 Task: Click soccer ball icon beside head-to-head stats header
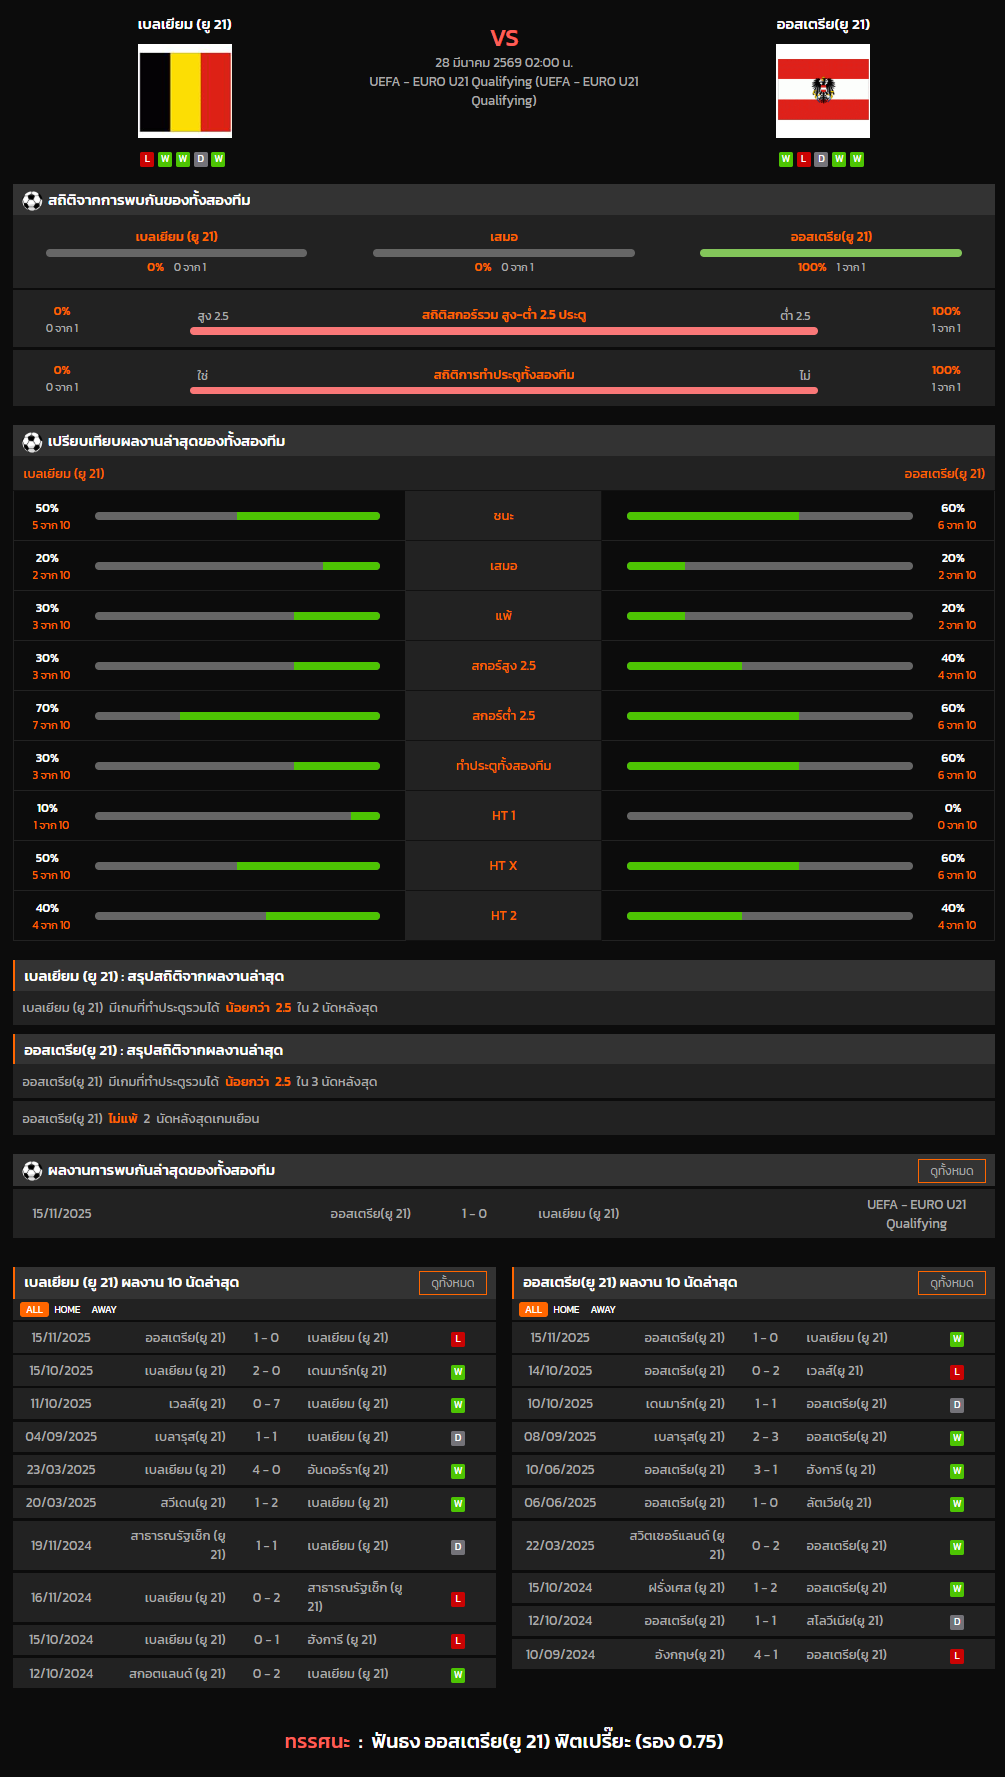(32, 201)
